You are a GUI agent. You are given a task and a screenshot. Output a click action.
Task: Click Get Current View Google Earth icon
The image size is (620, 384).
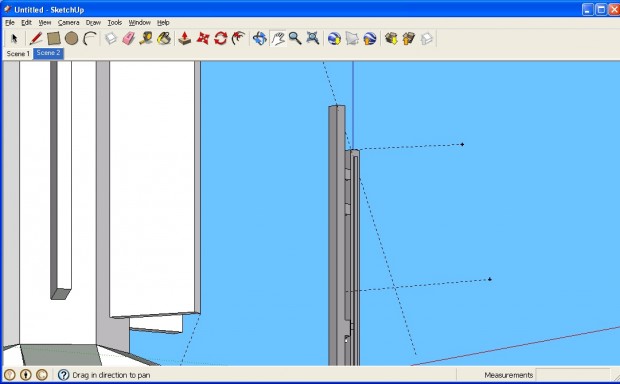tap(334, 38)
